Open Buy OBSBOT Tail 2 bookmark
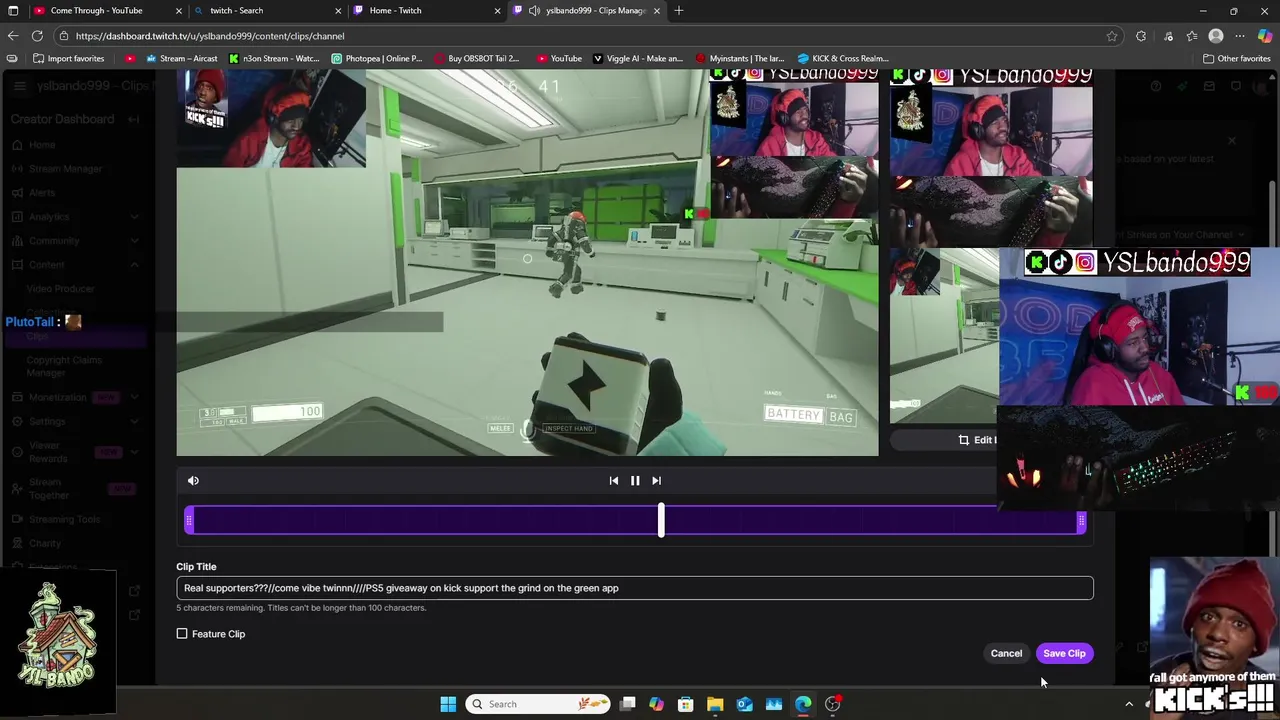 (x=476, y=58)
